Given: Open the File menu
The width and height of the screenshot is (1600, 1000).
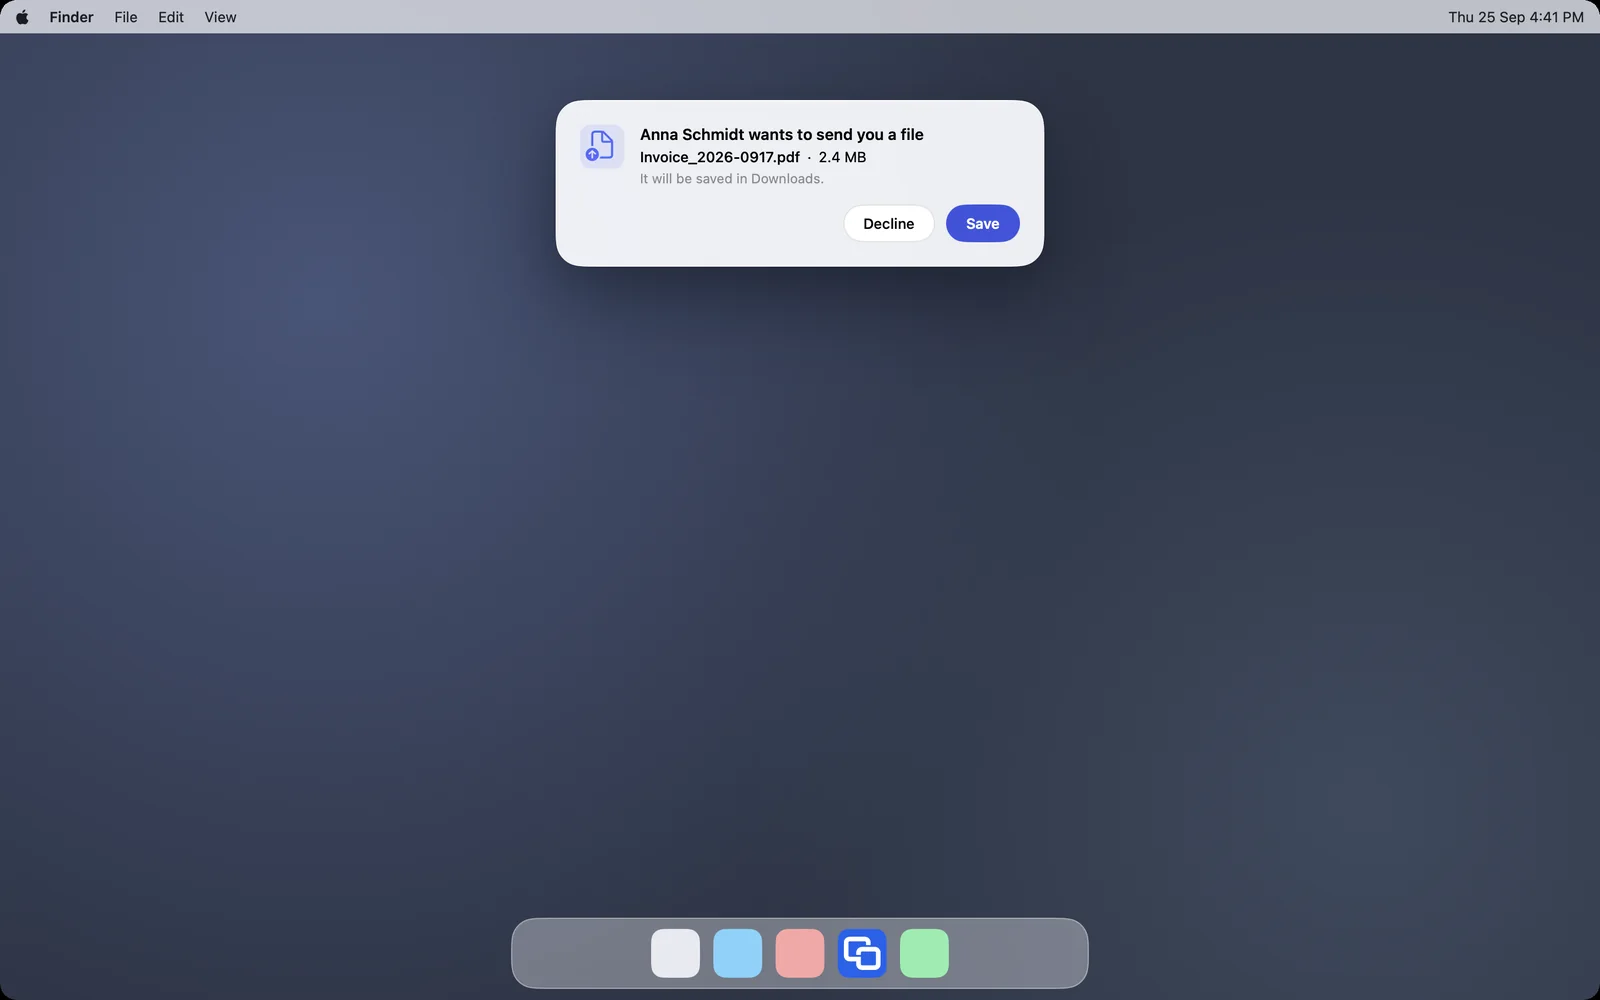Looking at the screenshot, I should coord(126,17).
